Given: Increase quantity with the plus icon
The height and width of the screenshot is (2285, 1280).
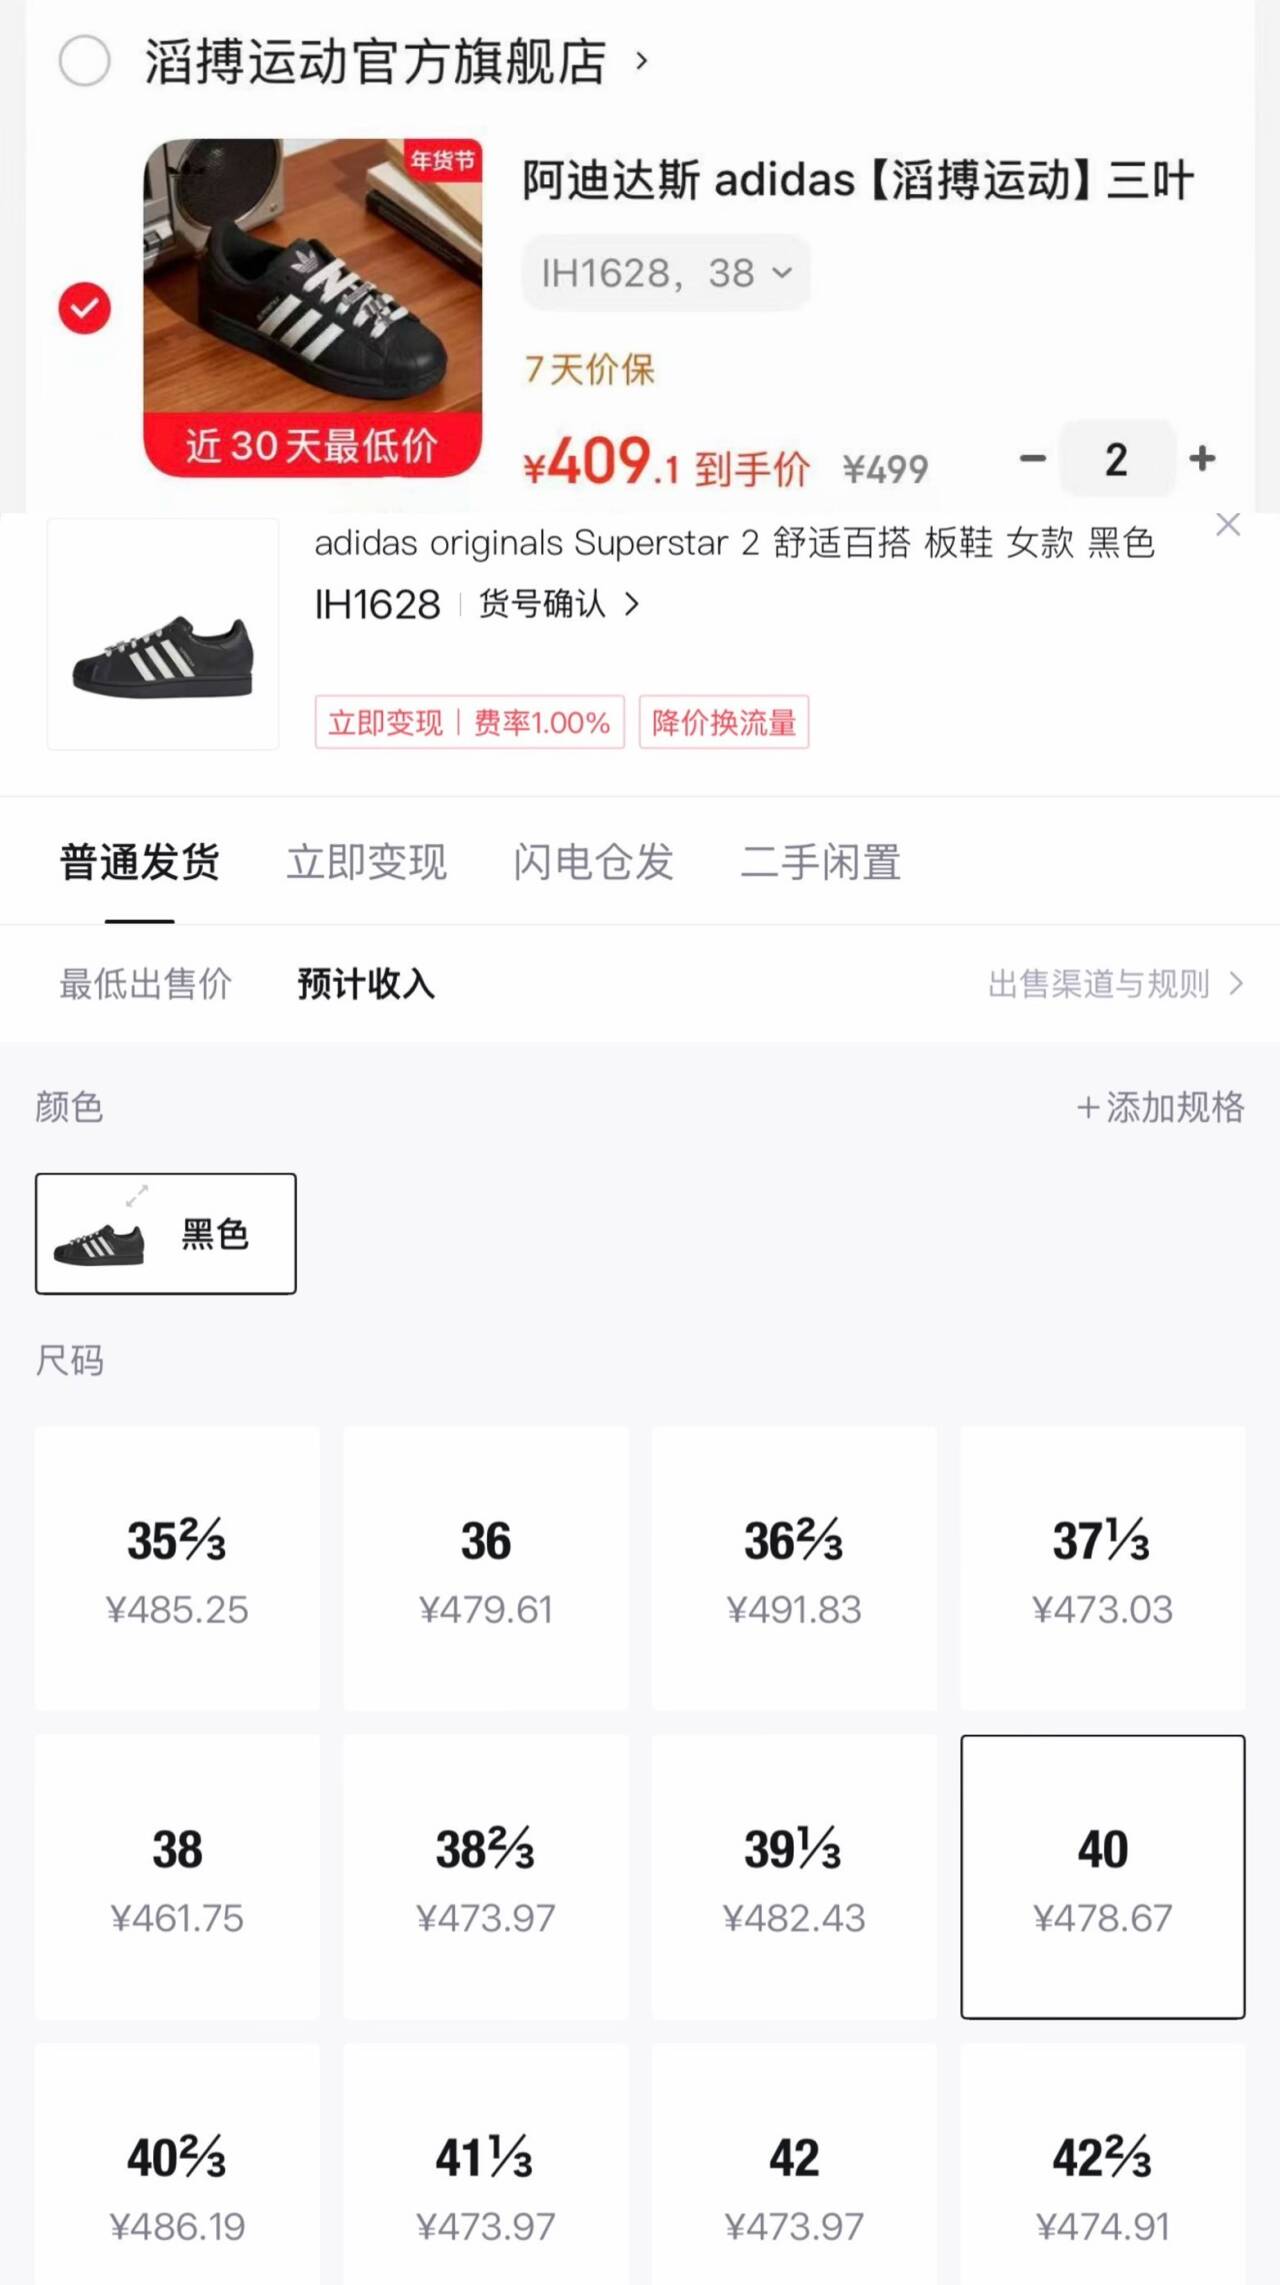Looking at the screenshot, I should [x=1202, y=459].
